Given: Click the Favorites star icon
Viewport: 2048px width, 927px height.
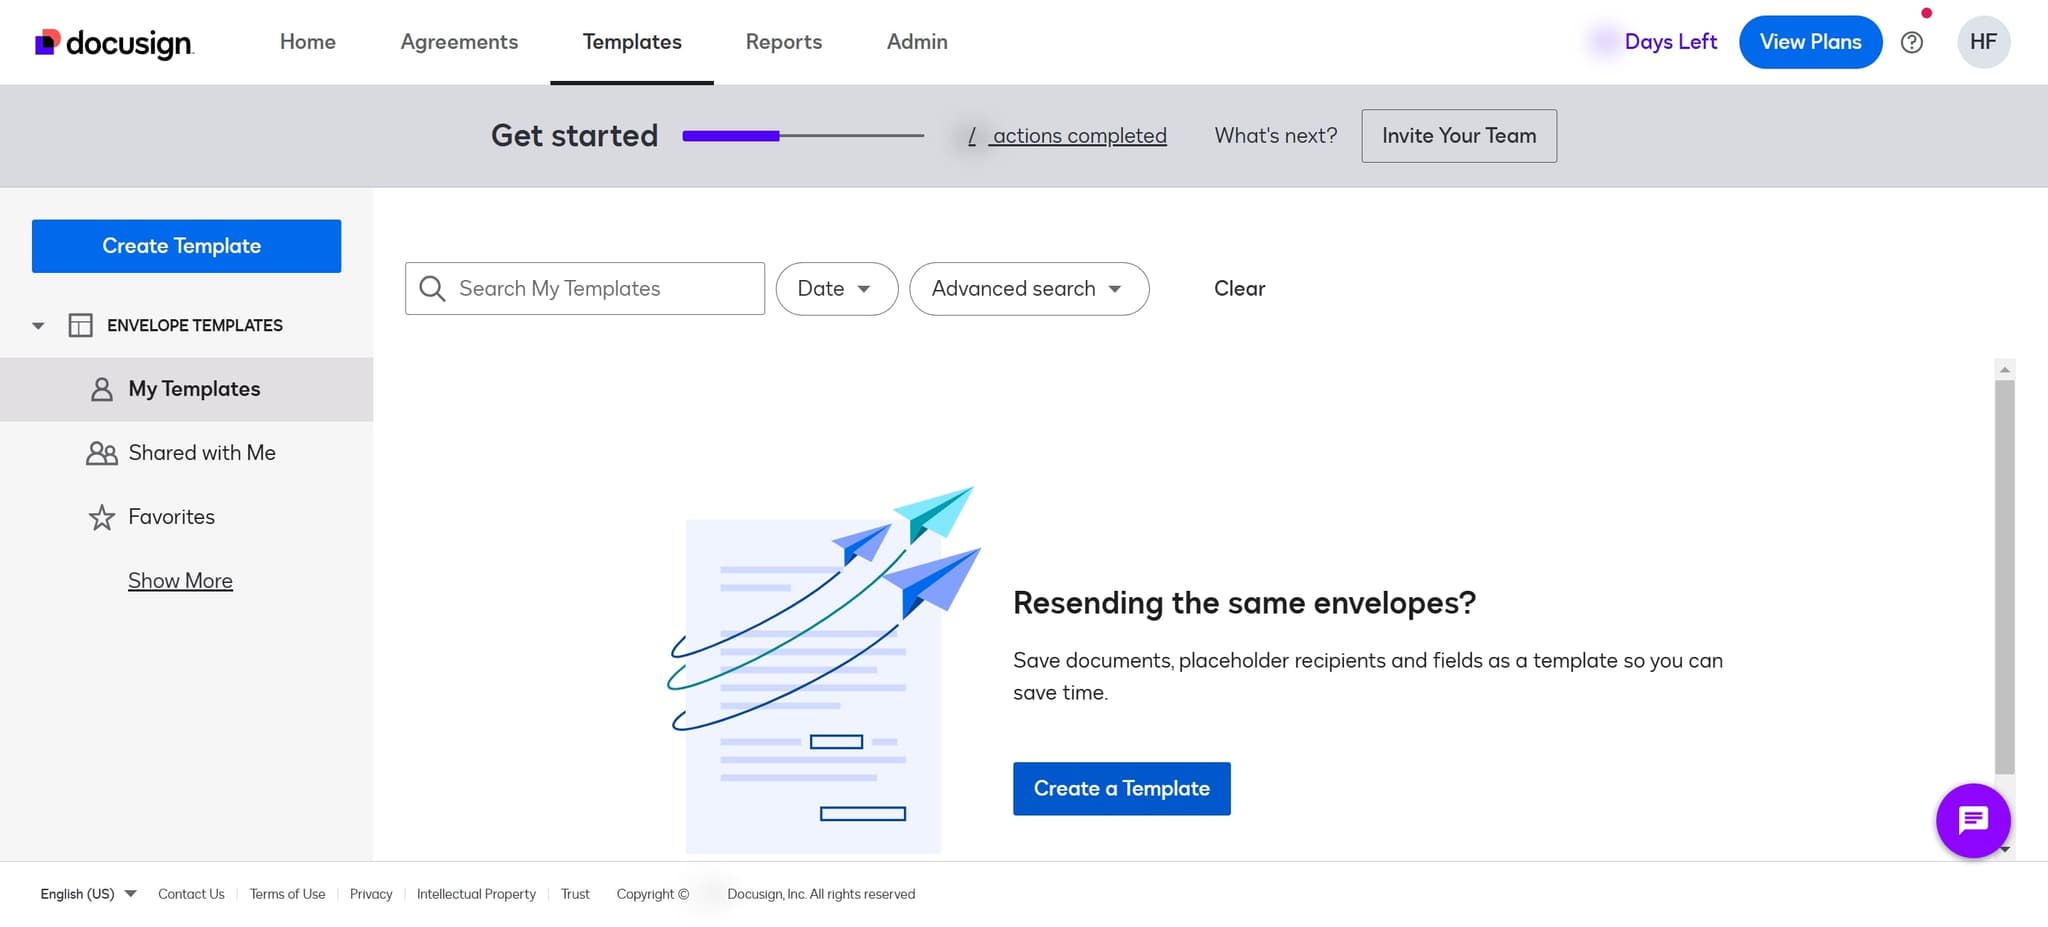Looking at the screenshot, I should click(101, 517).
